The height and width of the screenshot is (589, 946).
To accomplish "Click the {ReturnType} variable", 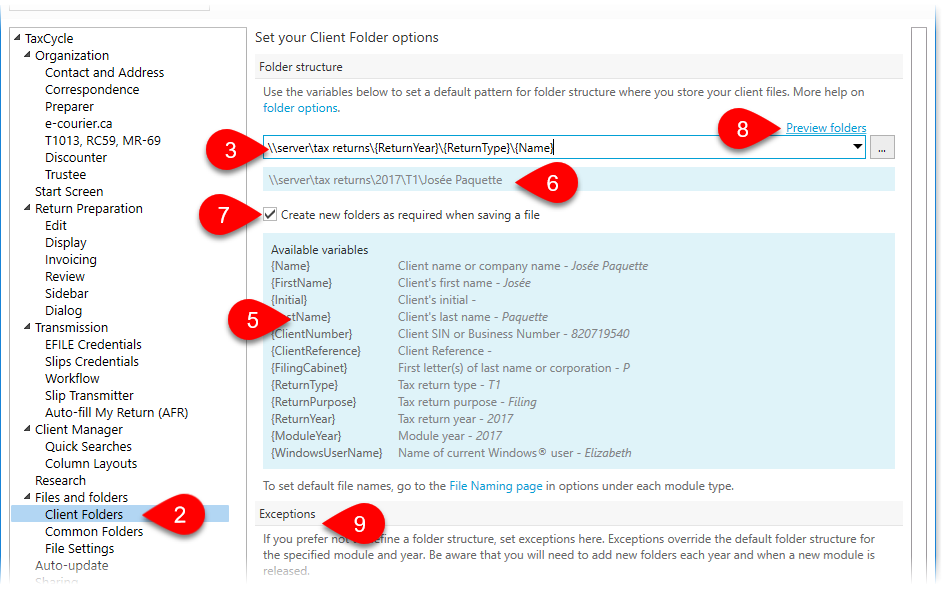I will point(304,384).
